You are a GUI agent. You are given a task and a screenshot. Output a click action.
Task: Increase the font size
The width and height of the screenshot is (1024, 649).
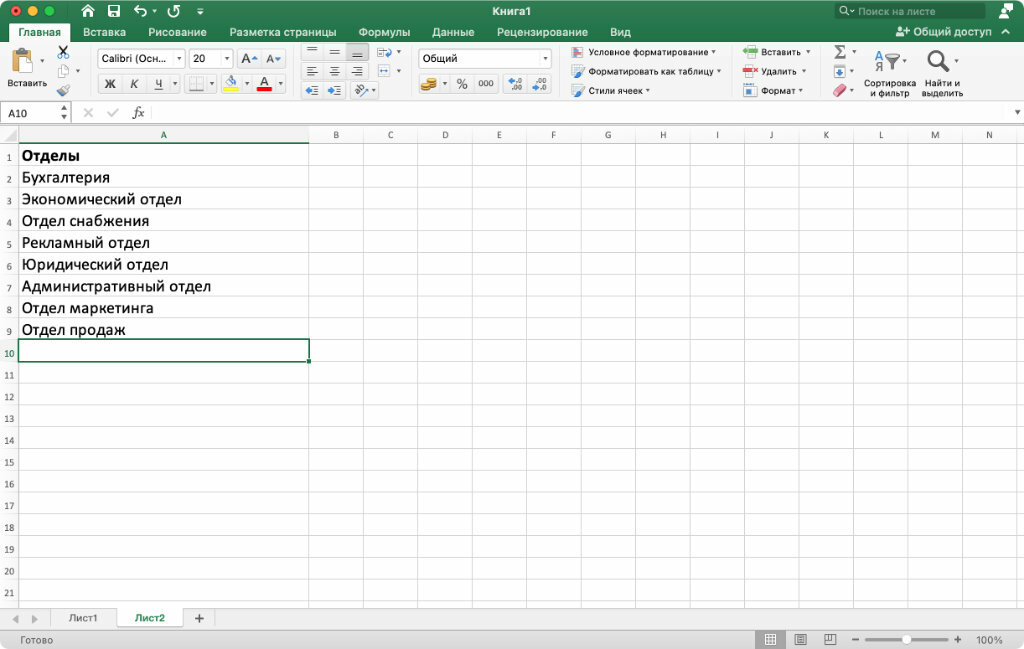tap(249, 59)
